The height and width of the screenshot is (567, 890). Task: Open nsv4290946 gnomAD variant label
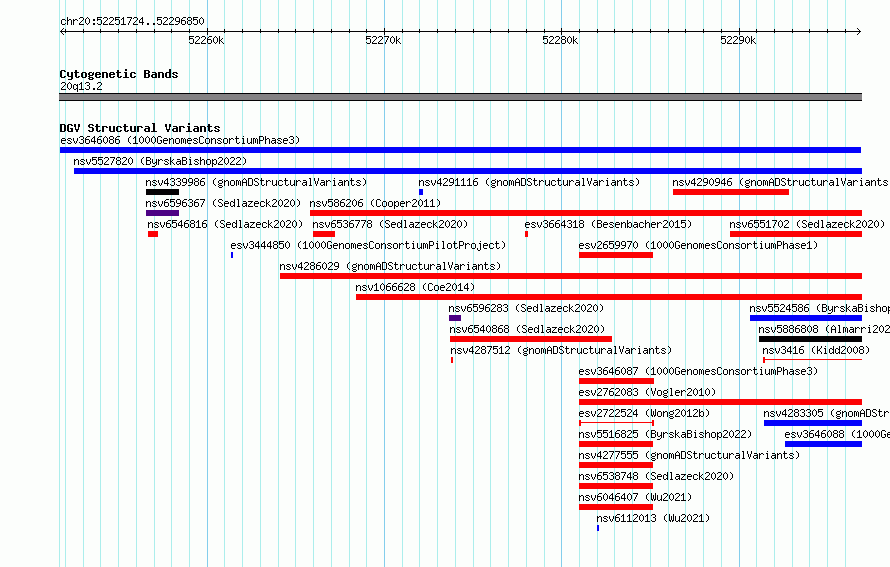pos(781,182)
